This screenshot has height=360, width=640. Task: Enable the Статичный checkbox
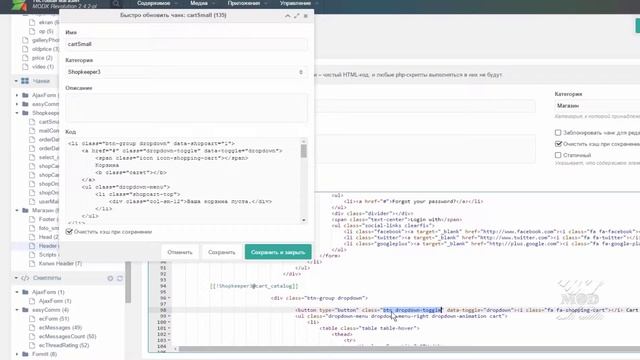click(x=558, y=155)
